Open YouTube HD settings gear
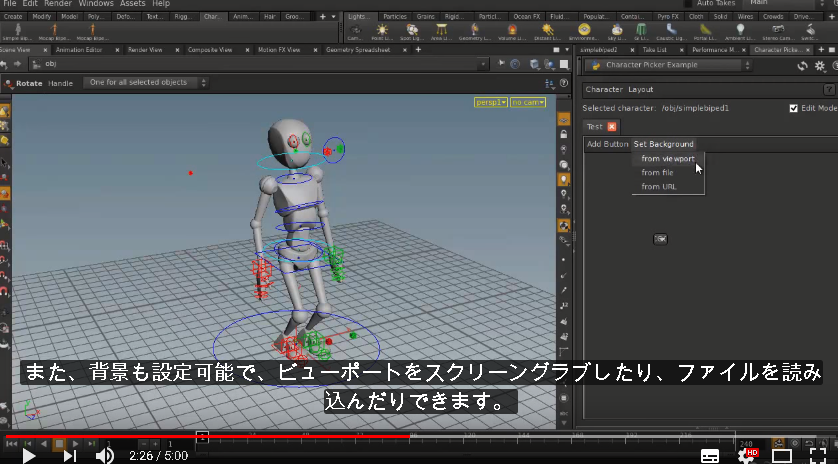The width and height of the screenshot is (838, 464). pos(747,456)
